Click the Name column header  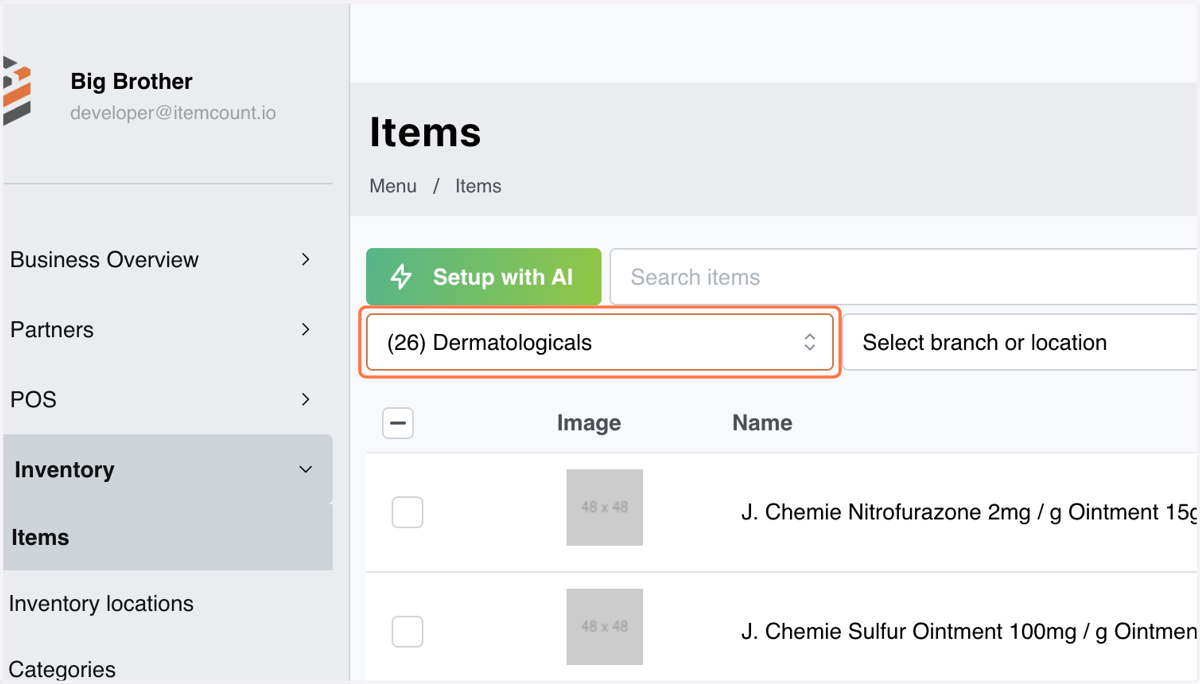tap(762, 423)
